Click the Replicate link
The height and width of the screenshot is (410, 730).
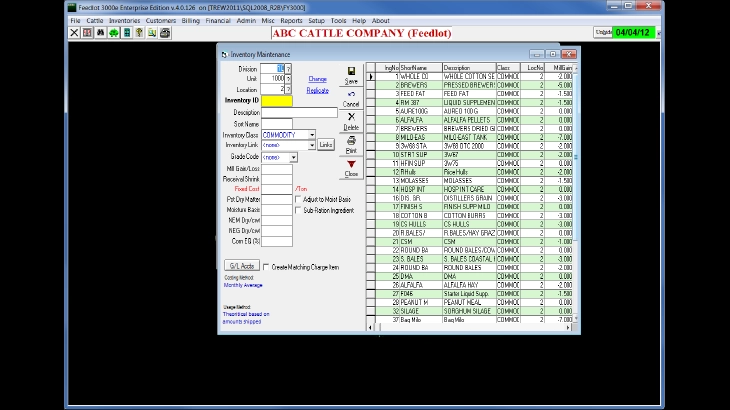[318, 90]
